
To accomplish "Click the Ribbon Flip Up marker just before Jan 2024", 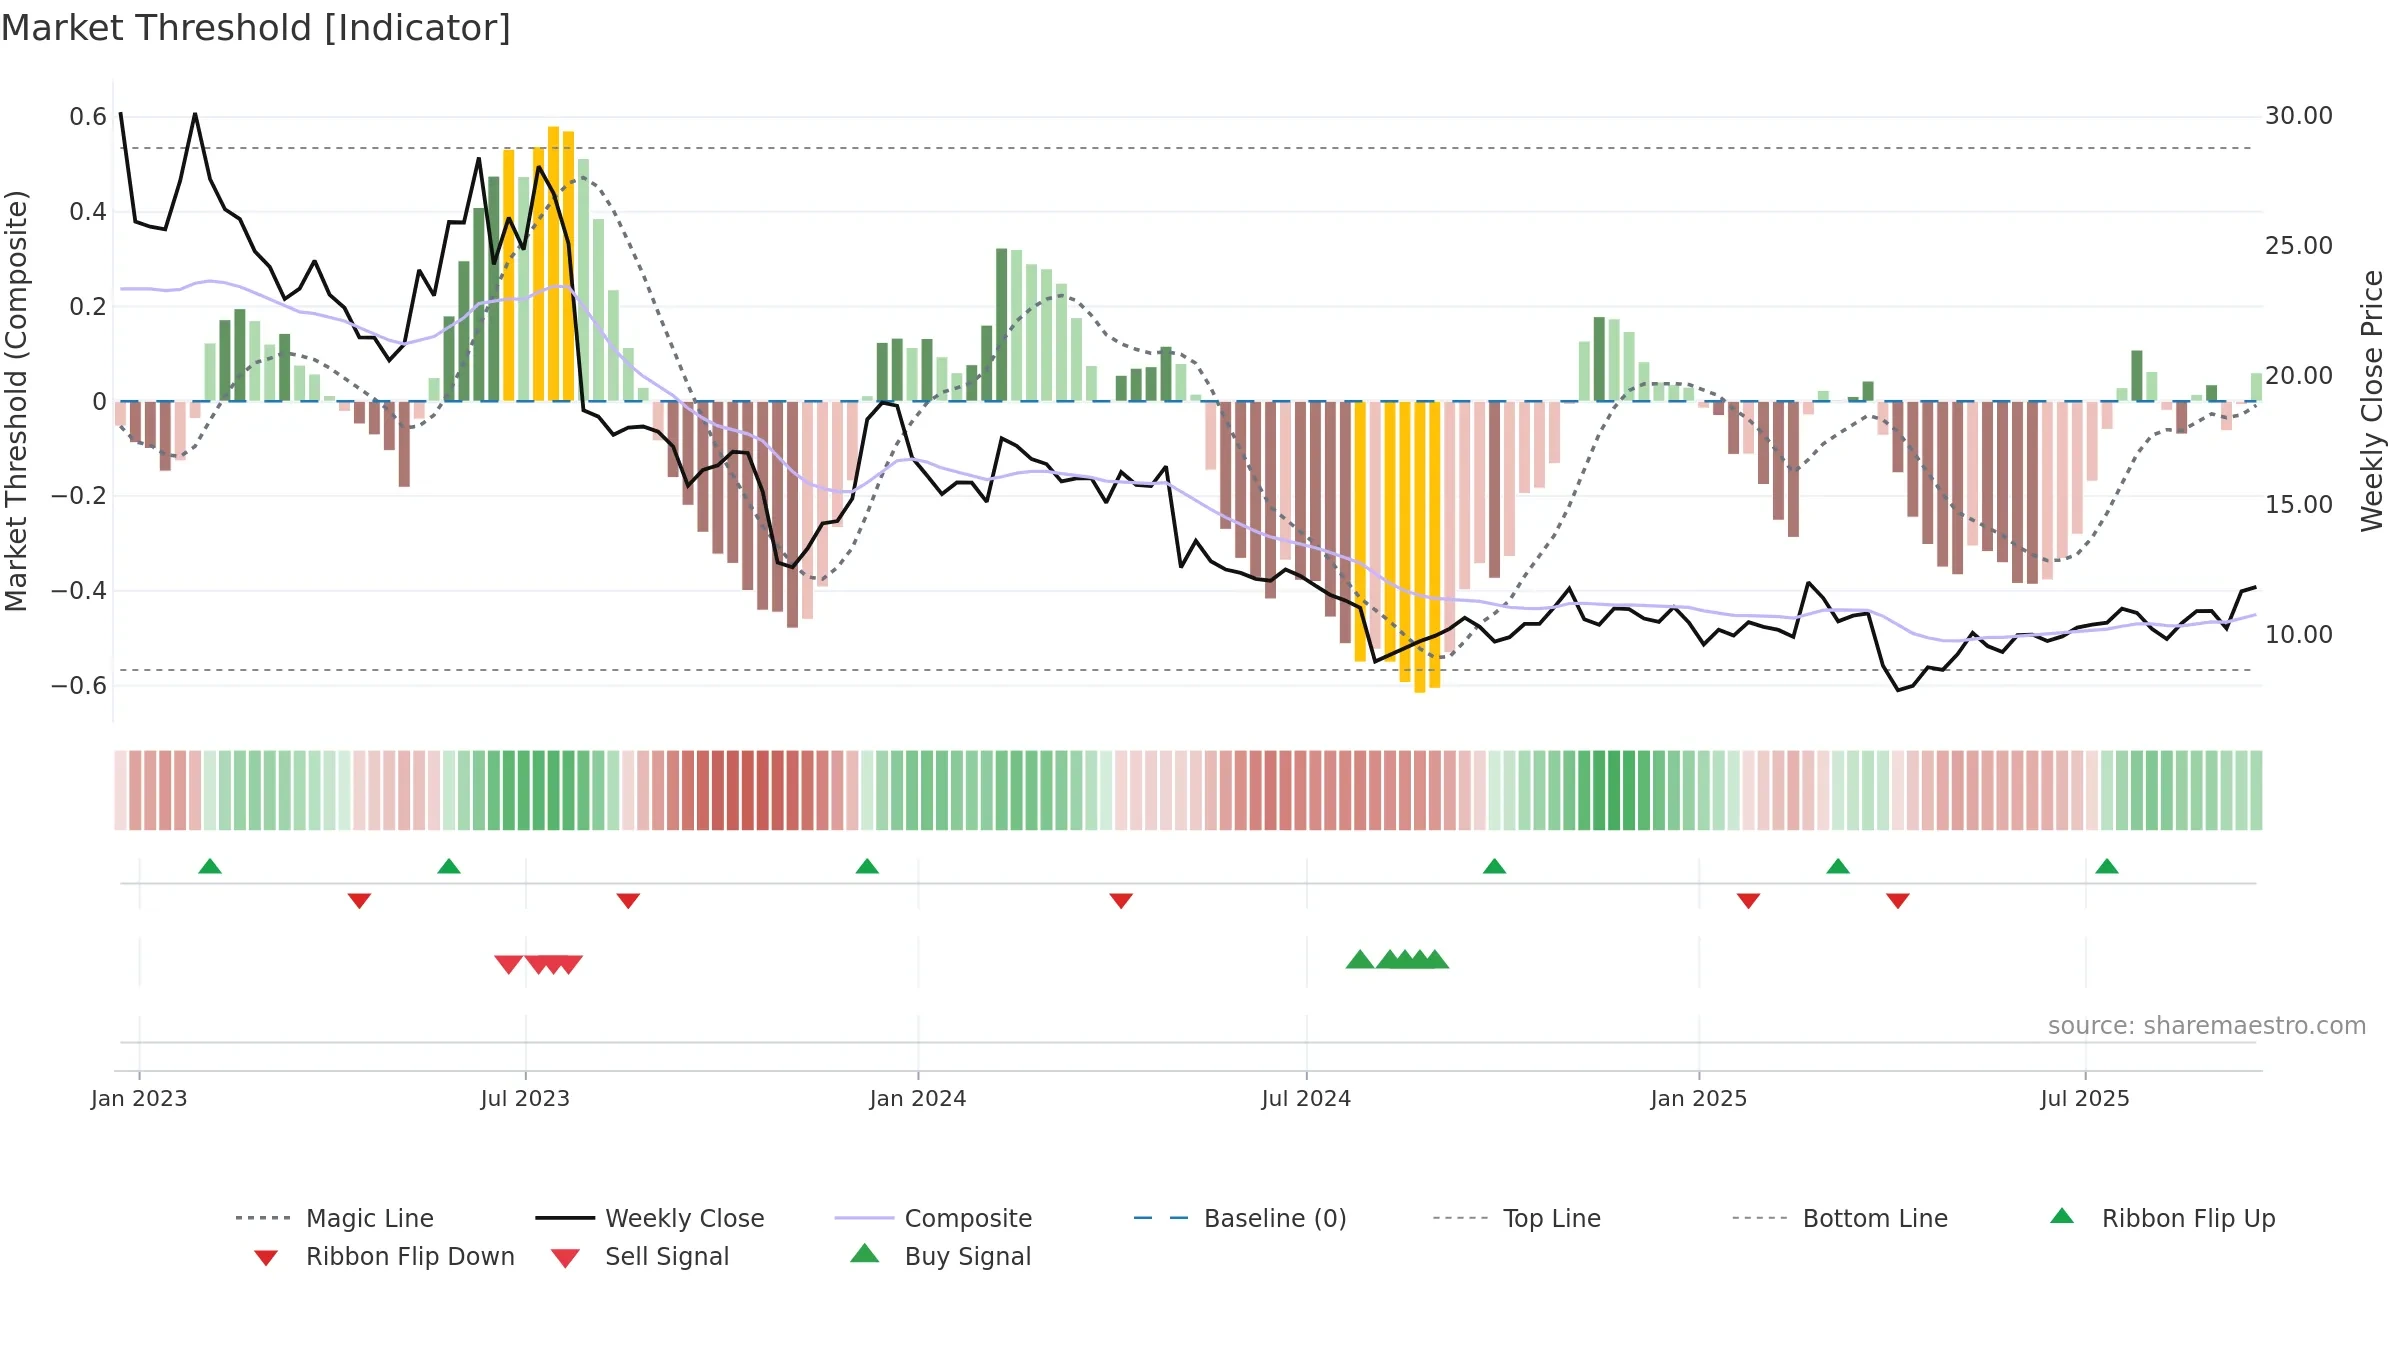I will pos(867,866).
